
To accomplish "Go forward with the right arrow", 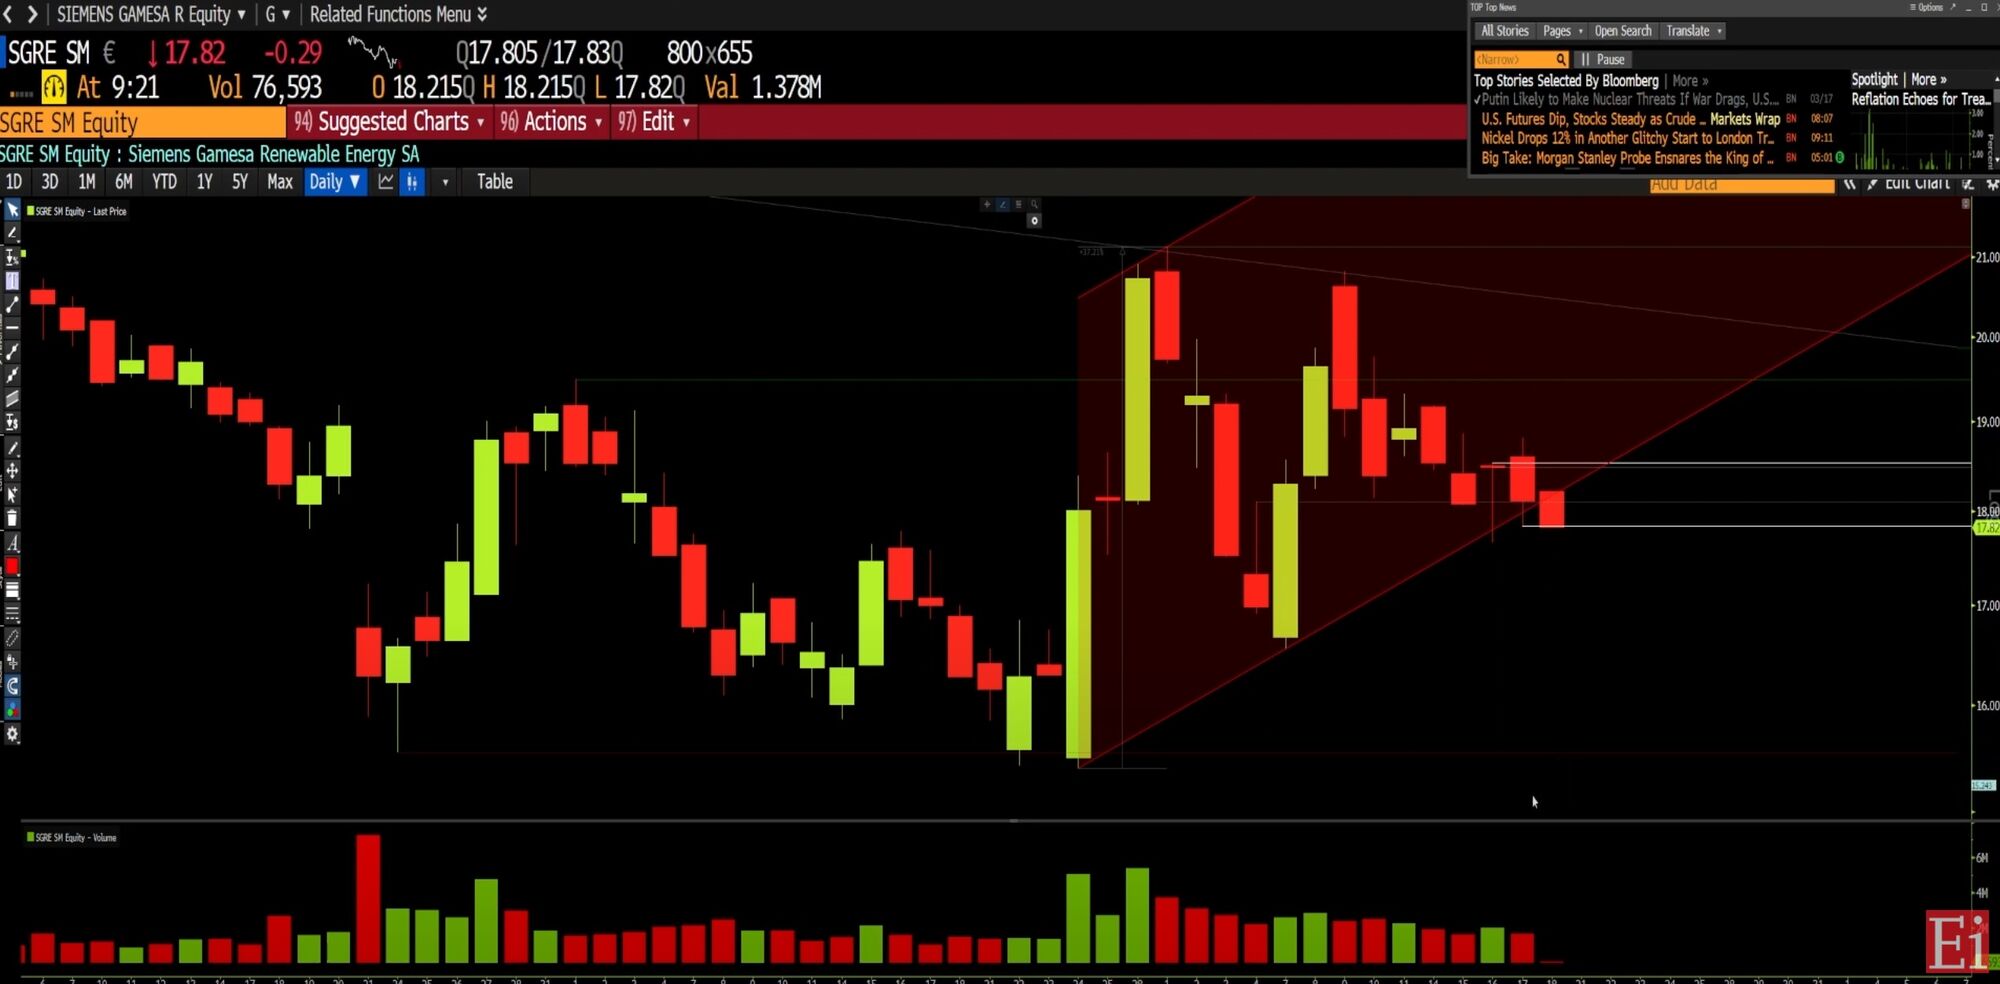I will click(32, 14).
